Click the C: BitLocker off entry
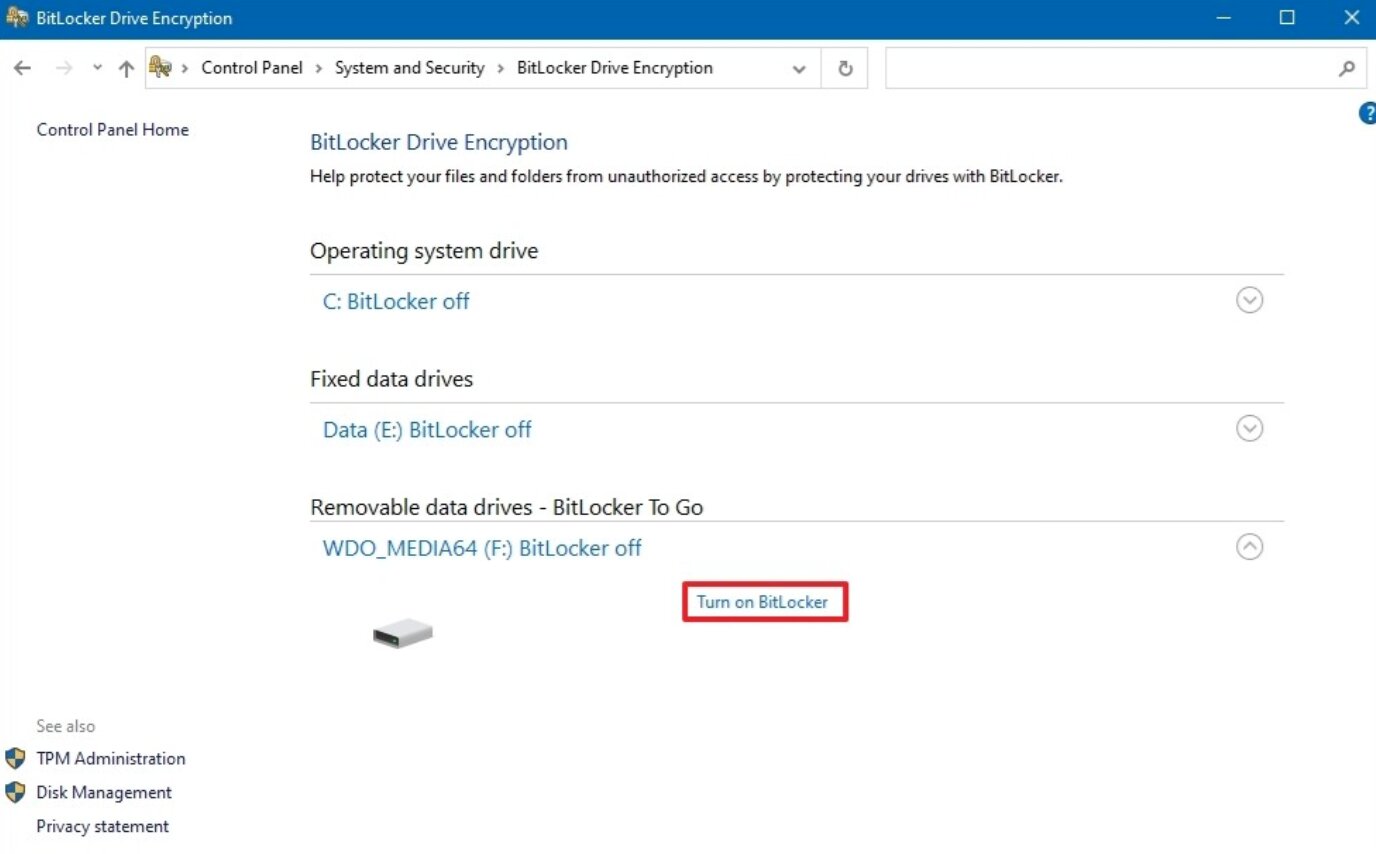Viewport: 1376px width, 854px height. click(396, 301)
